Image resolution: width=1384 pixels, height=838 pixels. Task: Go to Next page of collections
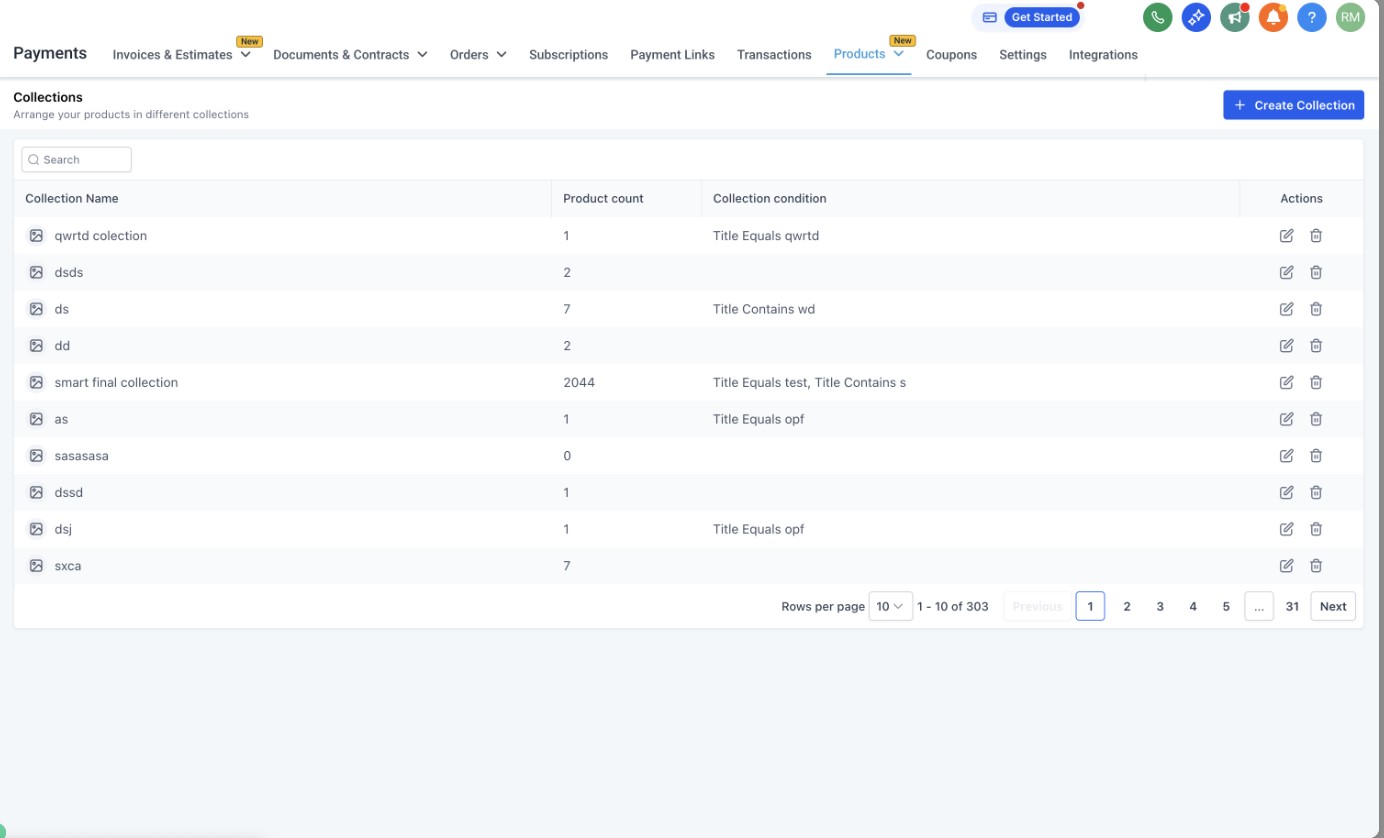(1333, 606)
